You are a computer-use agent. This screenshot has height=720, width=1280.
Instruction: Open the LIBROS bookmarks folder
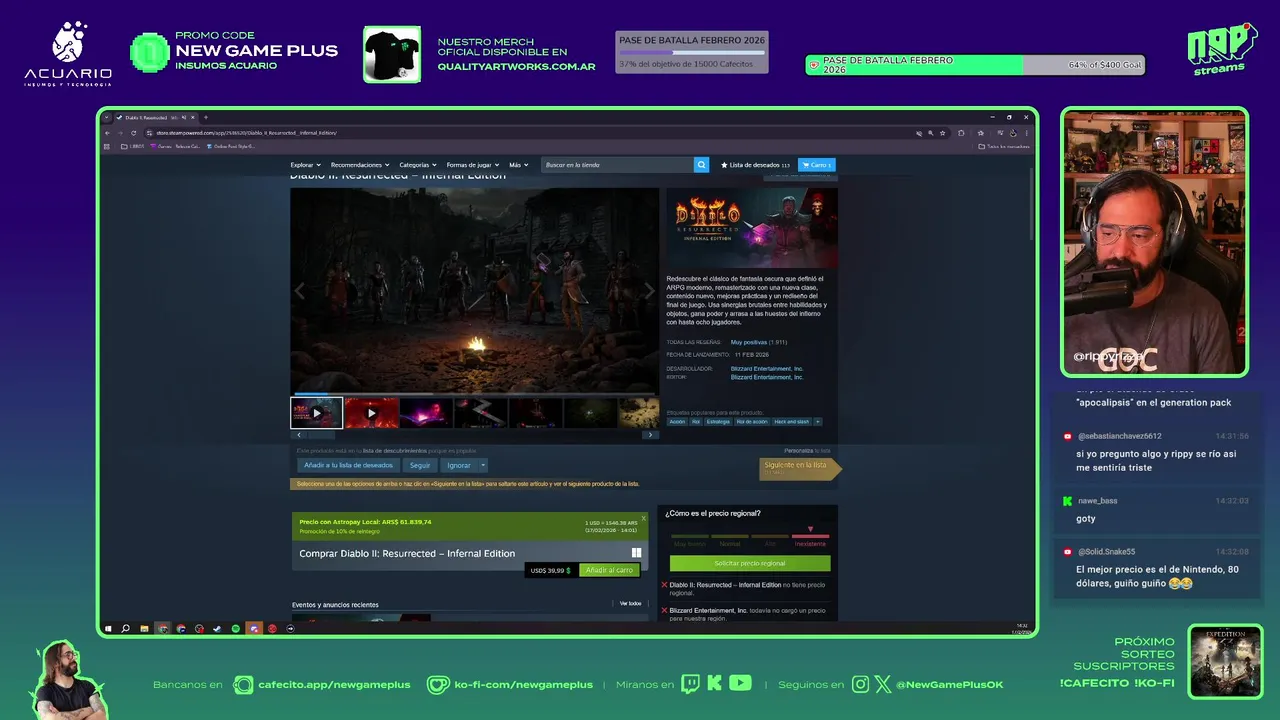(131, 146)
